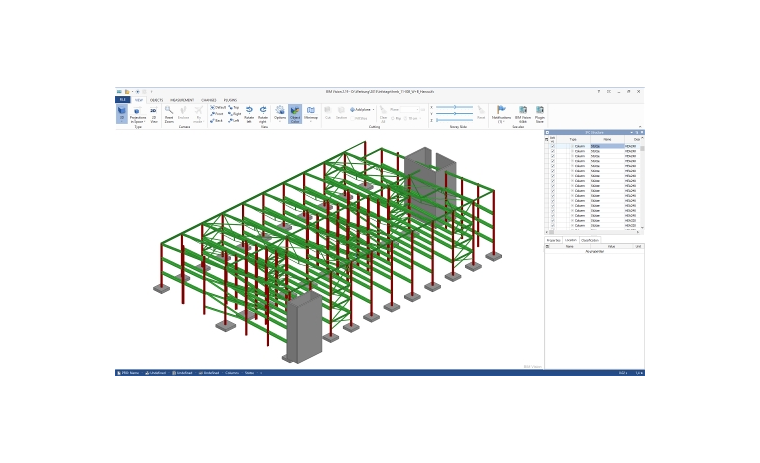
Task: Rotate the model left
Action: click(x=249, y=114)
